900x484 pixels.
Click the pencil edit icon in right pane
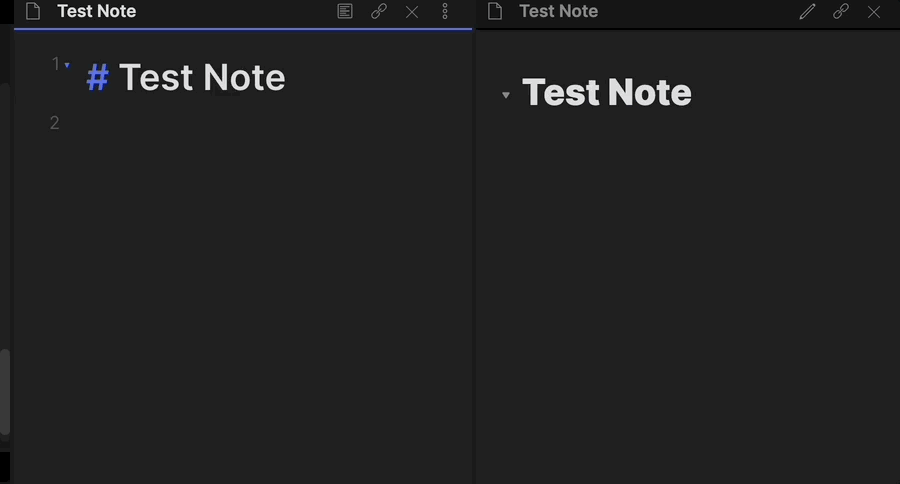pos(807,11)
